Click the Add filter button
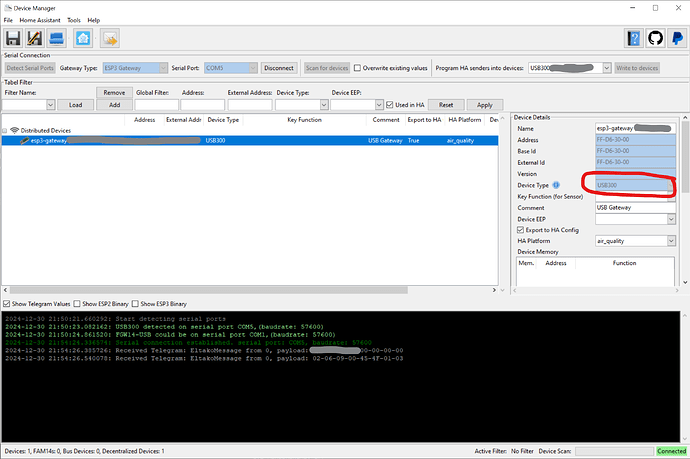Viewport: 690px width, 459px height. (x=114, y=105)
